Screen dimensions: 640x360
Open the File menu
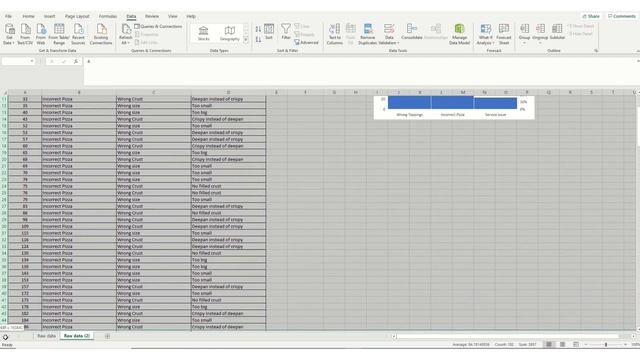[8, 16]
